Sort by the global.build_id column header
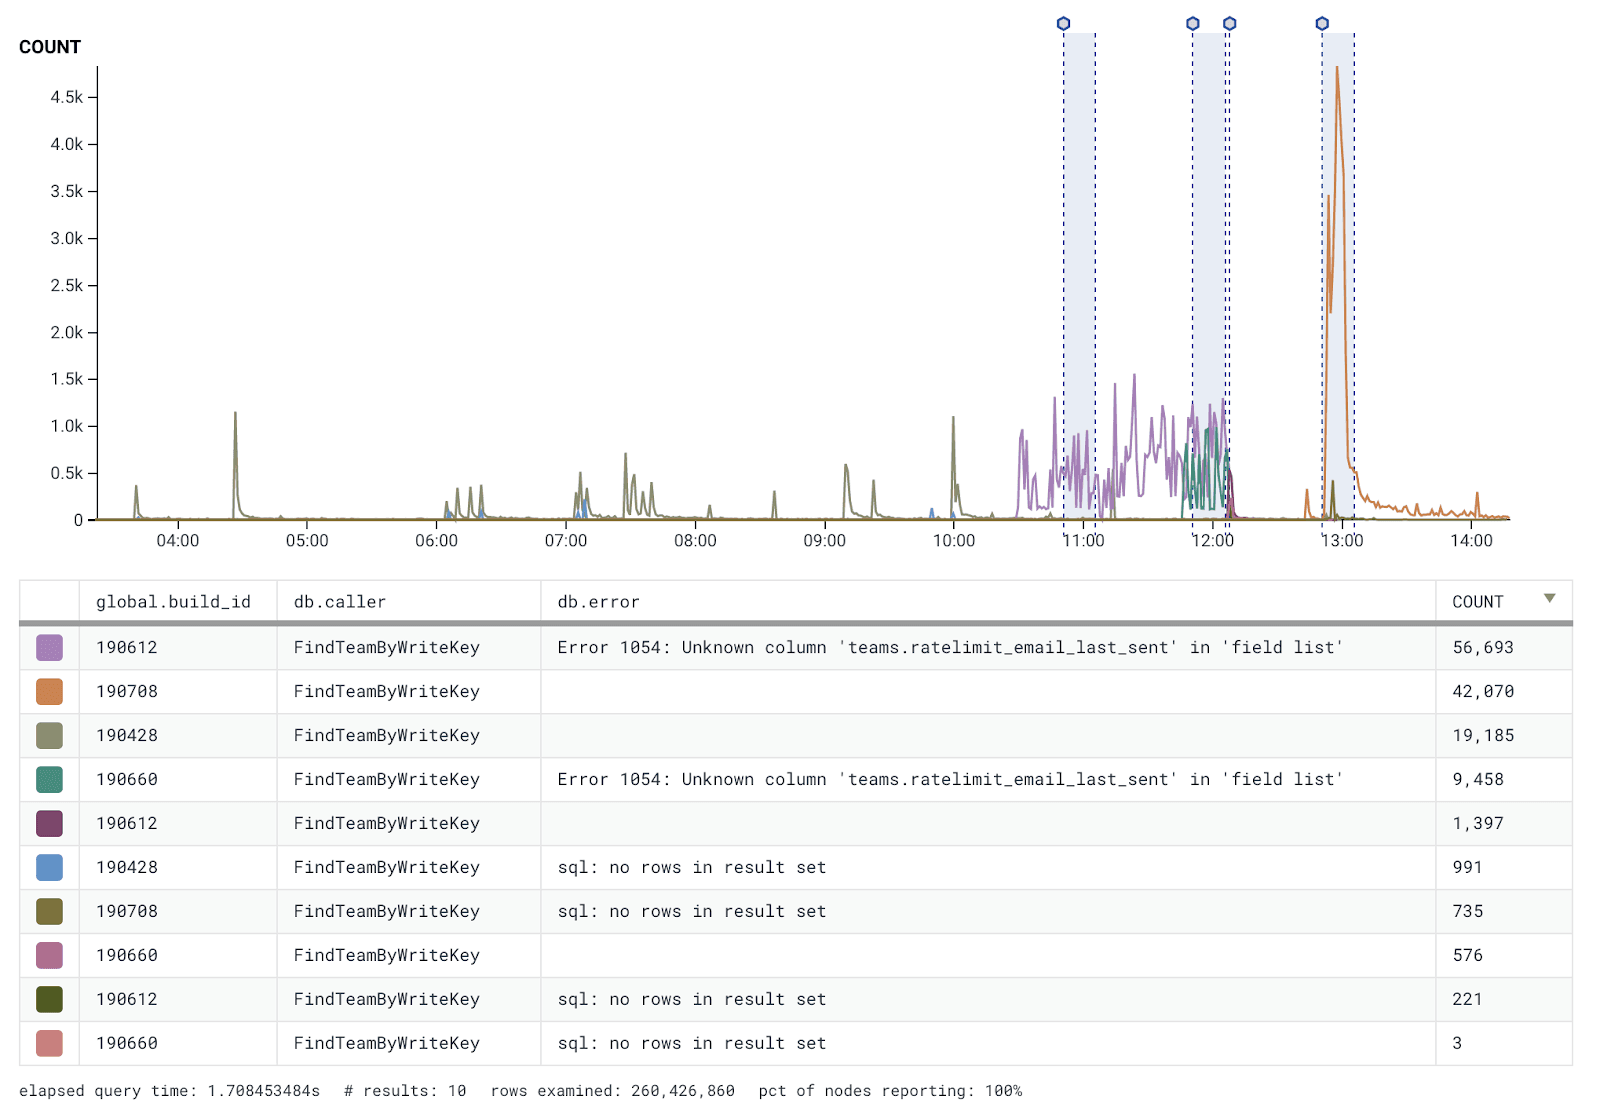Viewport: 1600px width, 1118px height. coord(173,602)
